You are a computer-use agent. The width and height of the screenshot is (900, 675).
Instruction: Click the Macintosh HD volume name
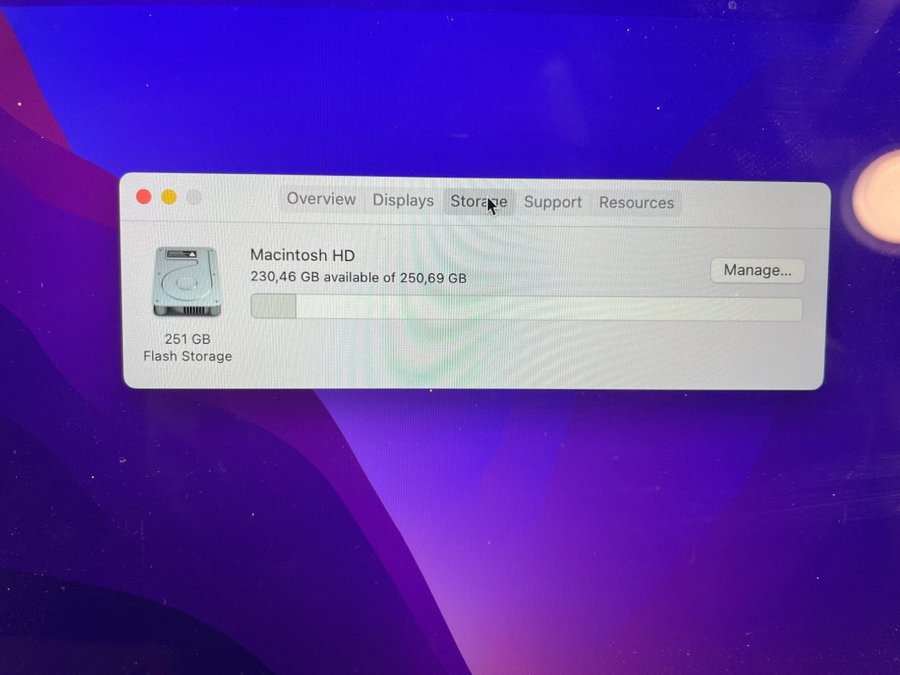click(x=302, y=255)
